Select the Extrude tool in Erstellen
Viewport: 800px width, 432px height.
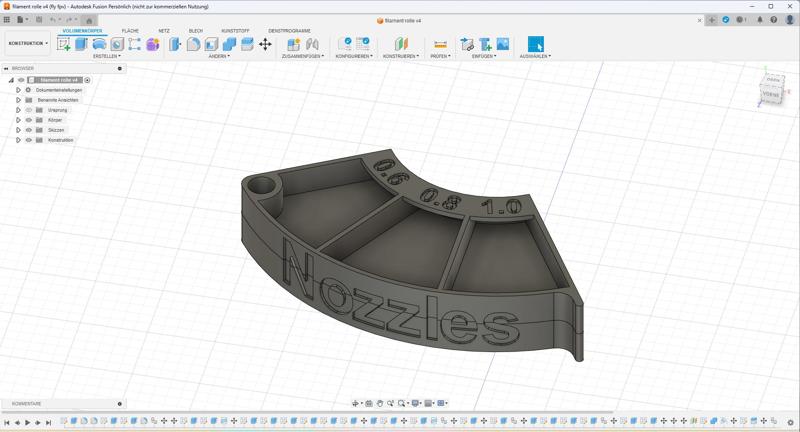(x=81, y=44)
